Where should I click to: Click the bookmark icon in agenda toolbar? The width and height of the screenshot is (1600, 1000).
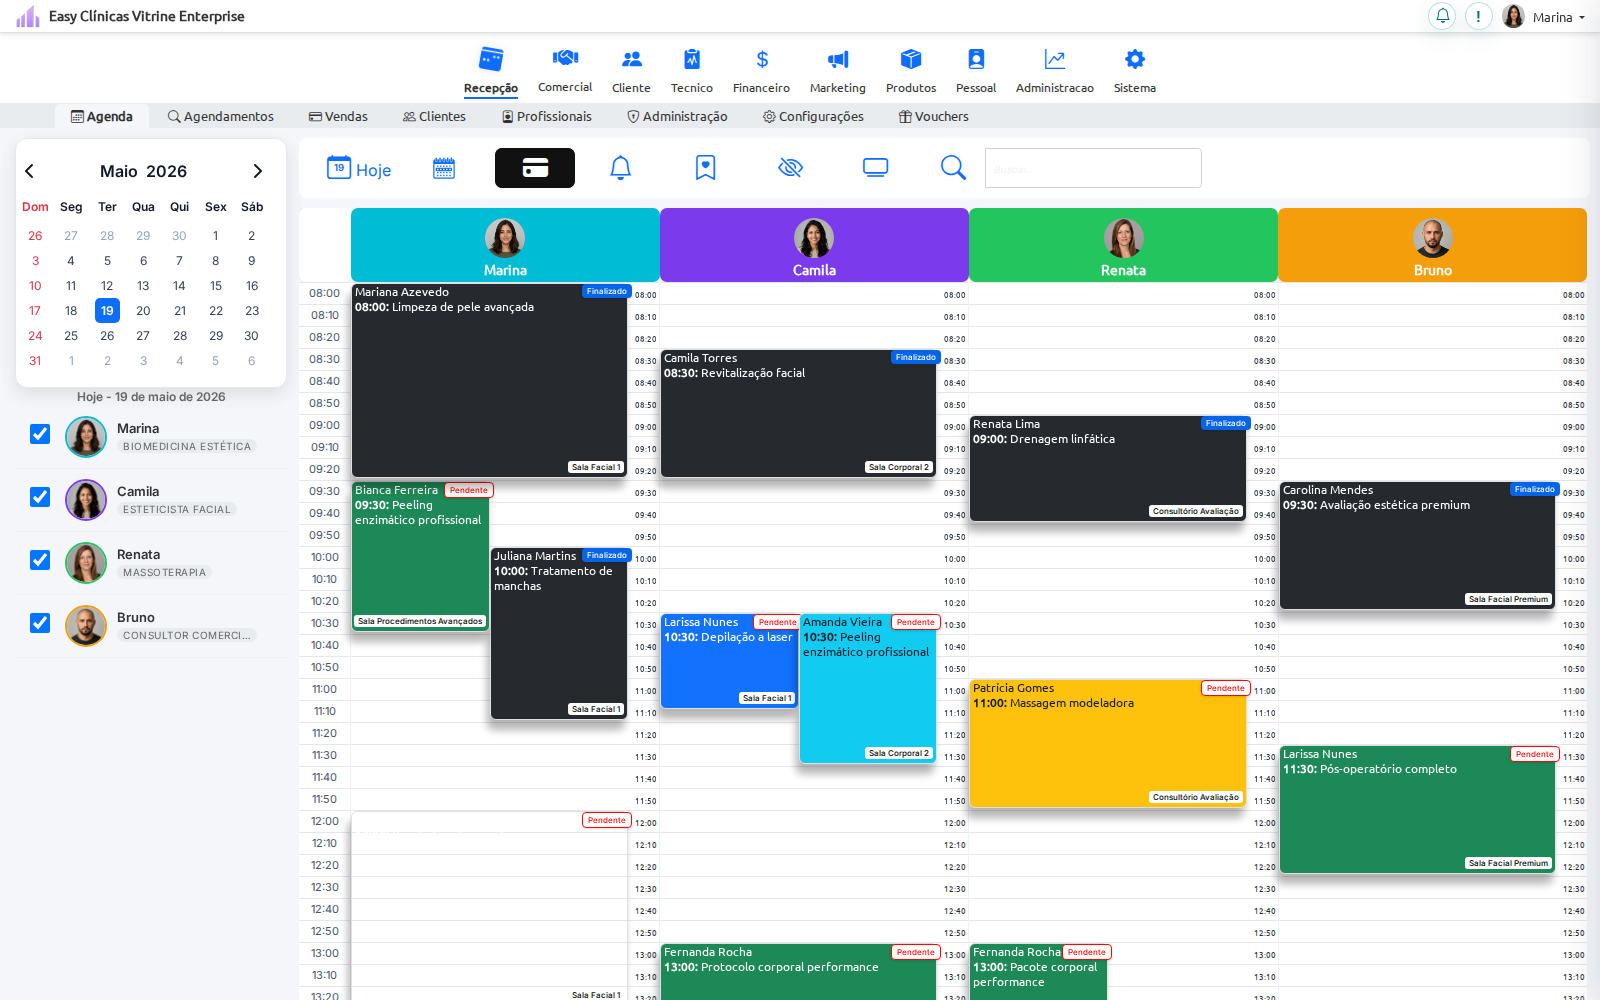[706, 168]
